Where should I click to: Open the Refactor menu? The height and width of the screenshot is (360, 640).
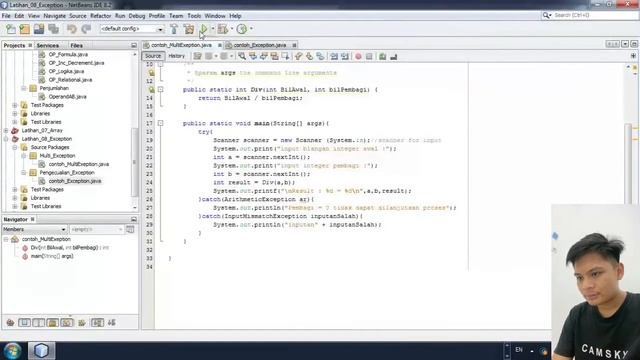[100, 16]
